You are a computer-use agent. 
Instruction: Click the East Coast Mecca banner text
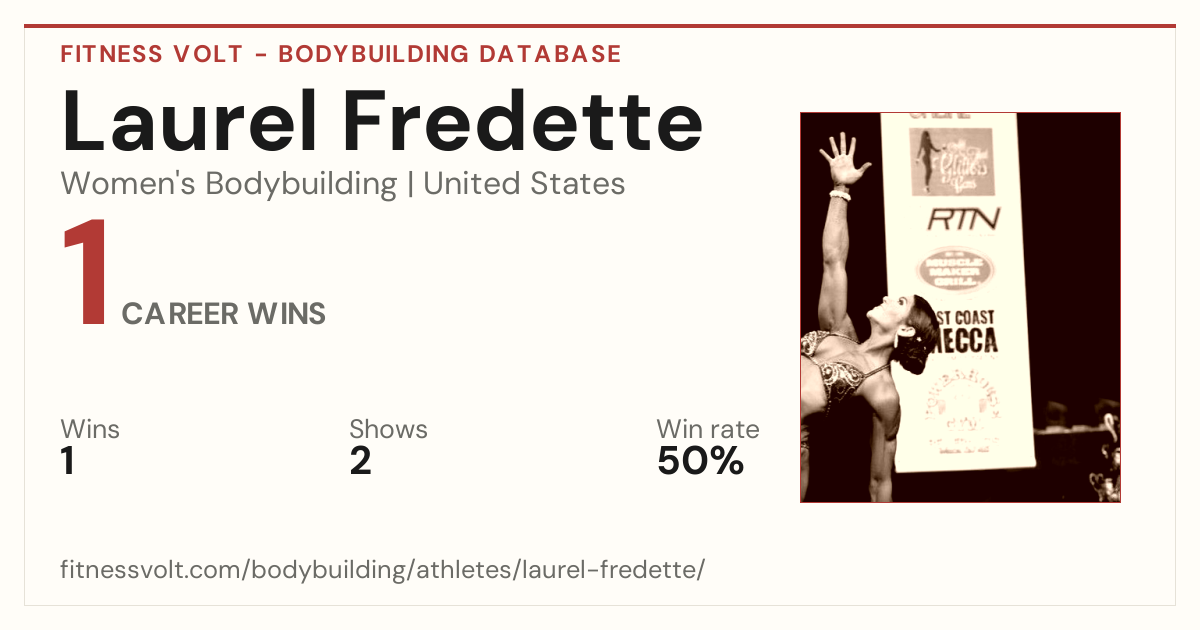(965, 332)
